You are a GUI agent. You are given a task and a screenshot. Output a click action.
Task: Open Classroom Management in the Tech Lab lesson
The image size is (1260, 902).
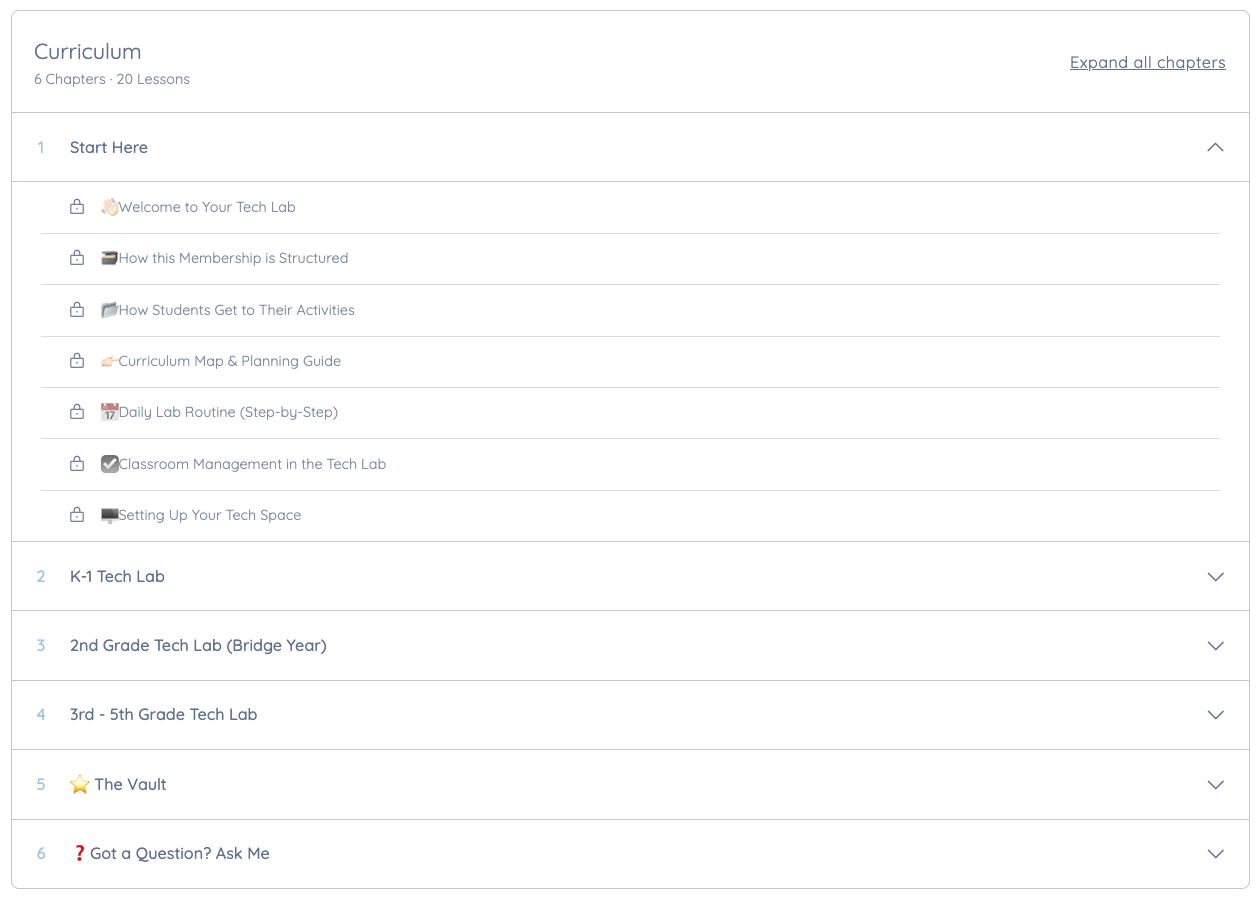click(630, 464)
